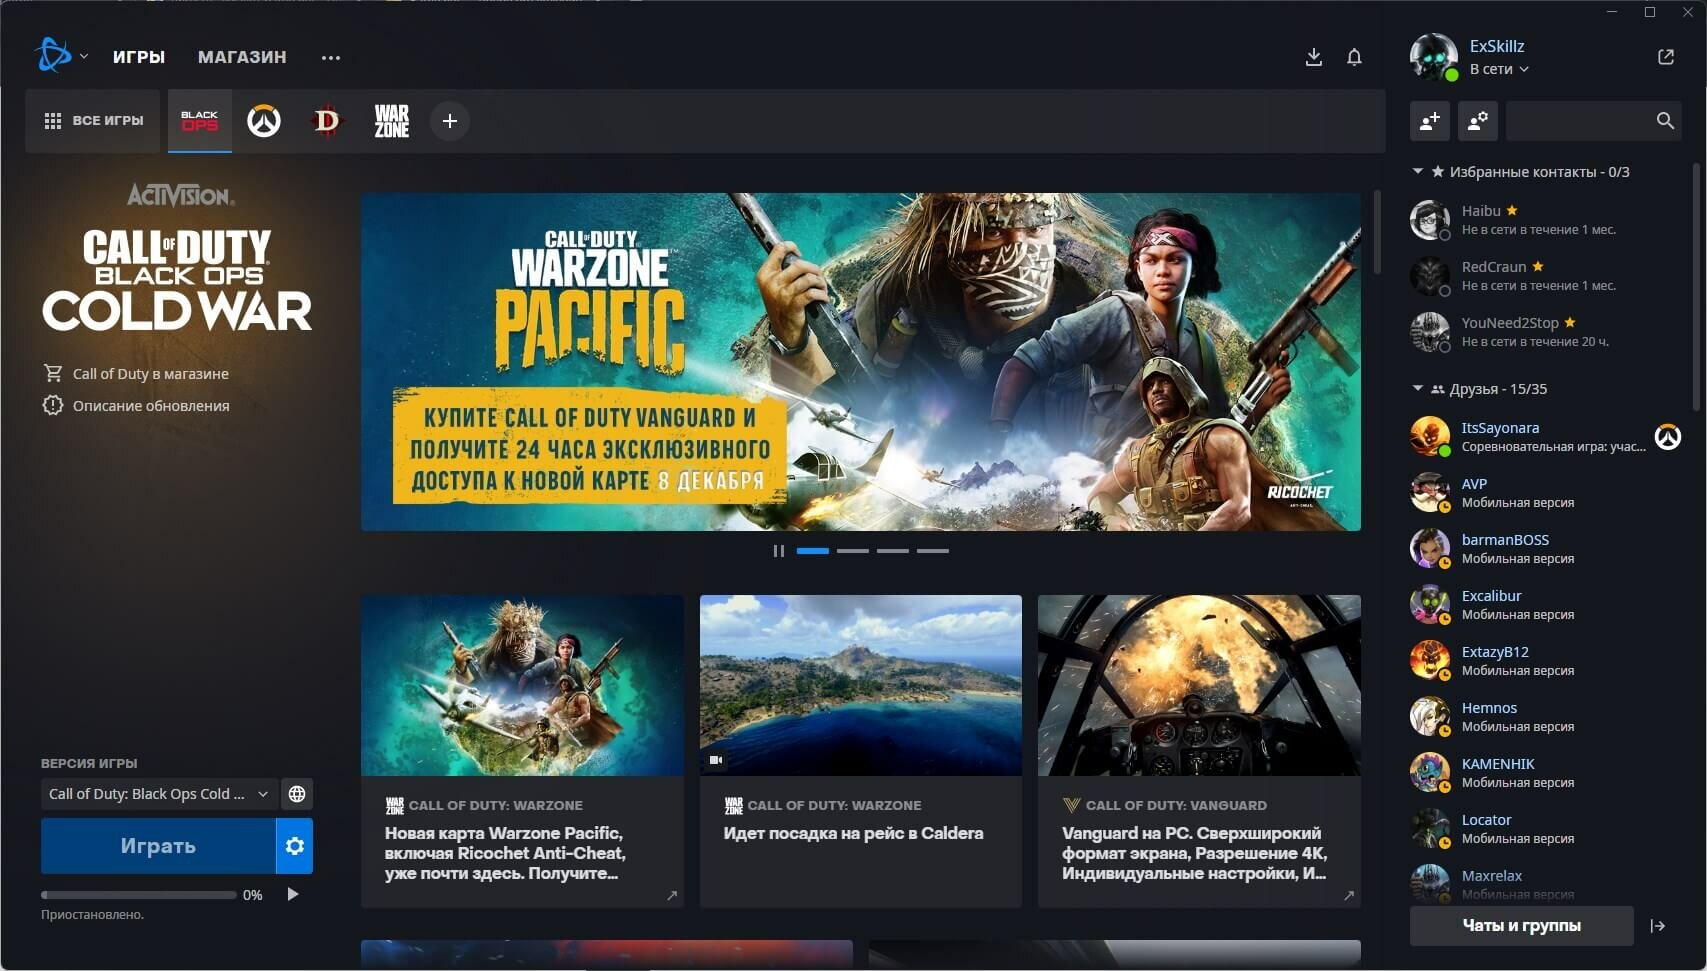The height and width of the screenshot is (971, 1707).
Task: Click the Add friend icon
Action: click(1430, 121)
